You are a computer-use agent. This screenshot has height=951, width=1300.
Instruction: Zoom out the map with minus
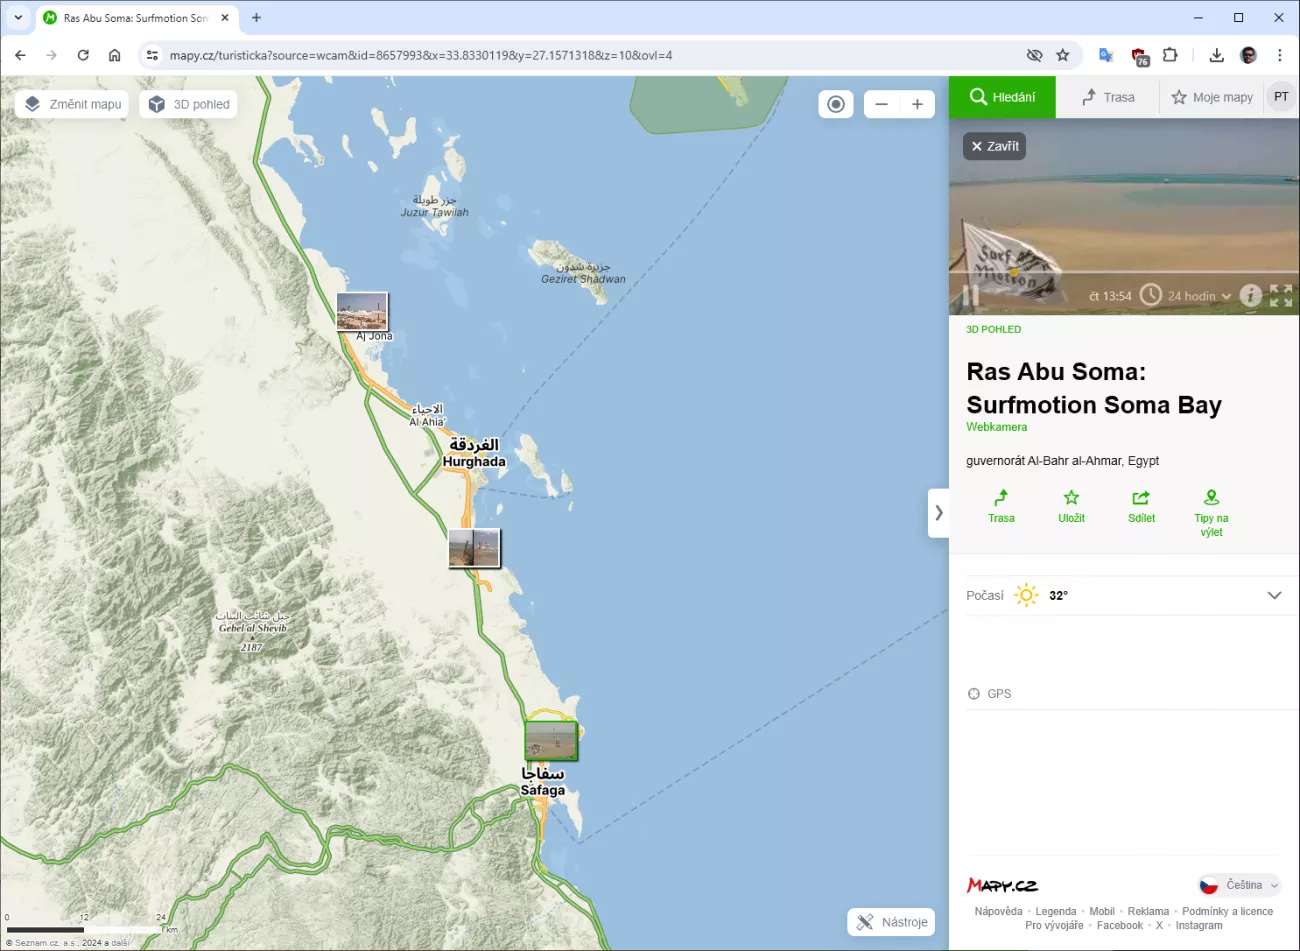point(881,104)
